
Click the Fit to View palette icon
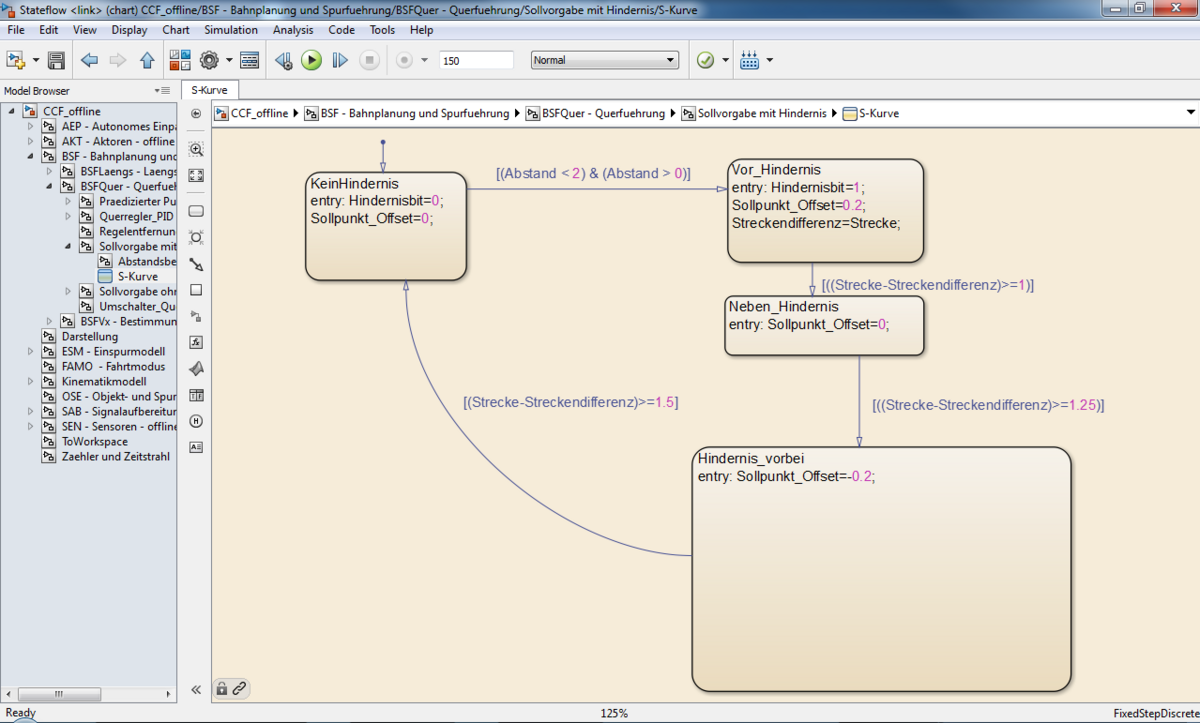point(196,175)
